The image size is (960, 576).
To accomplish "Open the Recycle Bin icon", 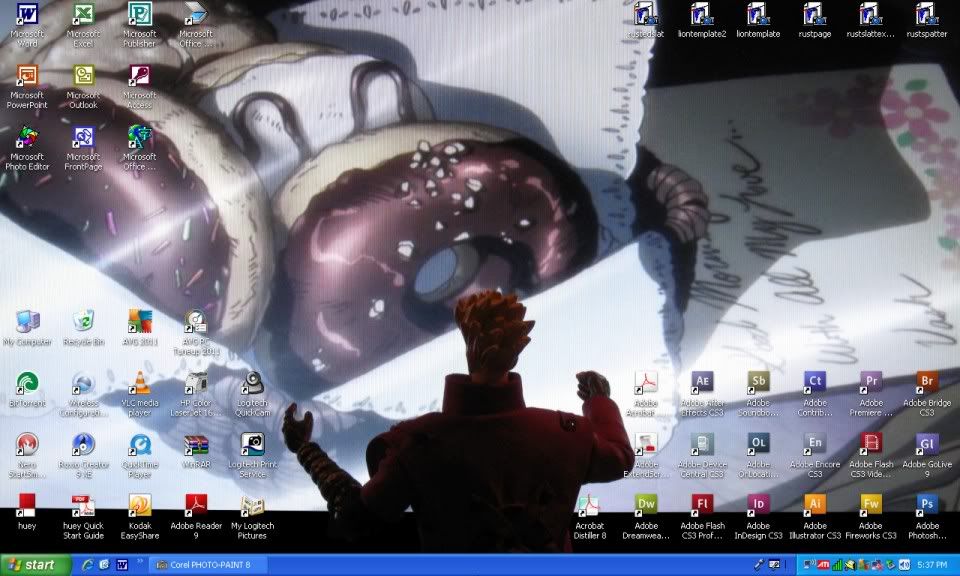I will tap(84, 321).
